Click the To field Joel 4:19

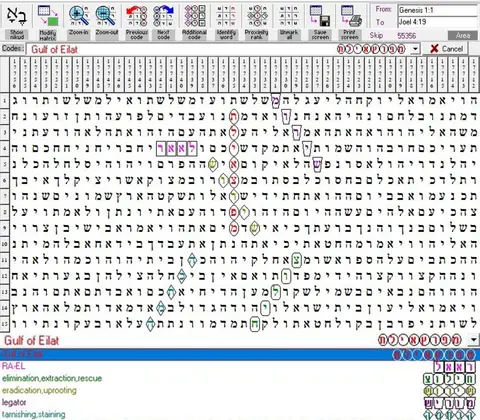point(438,22)
